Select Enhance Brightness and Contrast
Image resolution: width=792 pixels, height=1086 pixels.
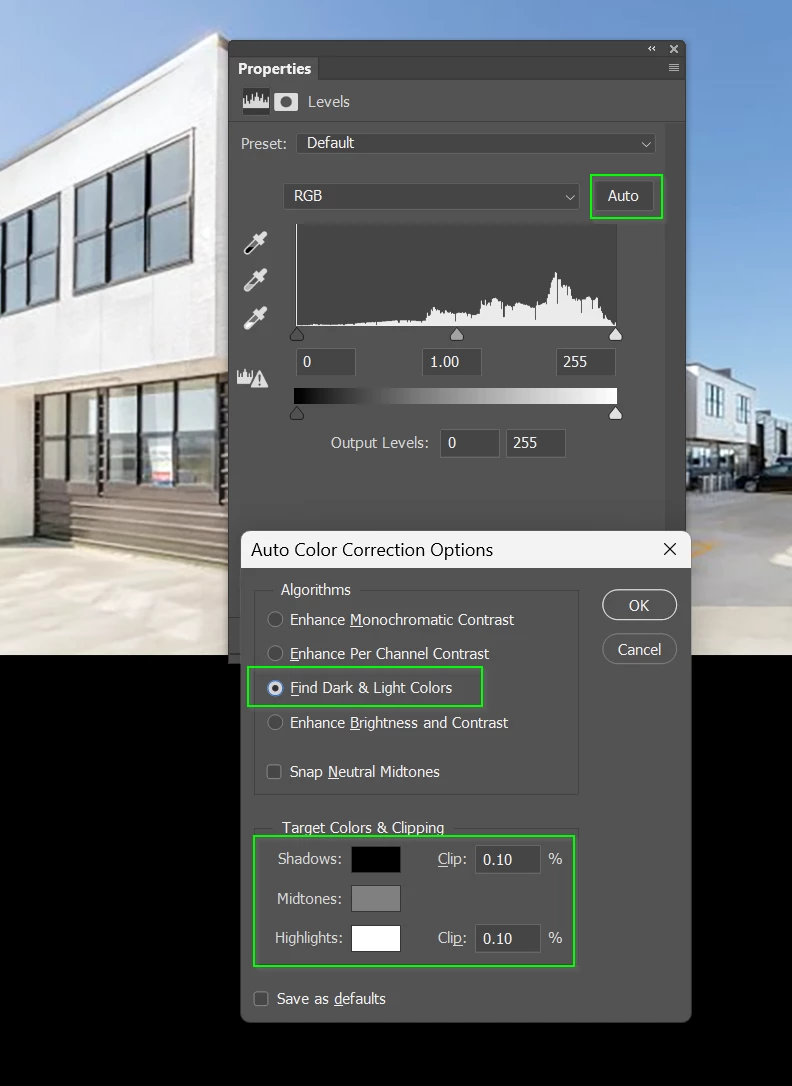388,722
